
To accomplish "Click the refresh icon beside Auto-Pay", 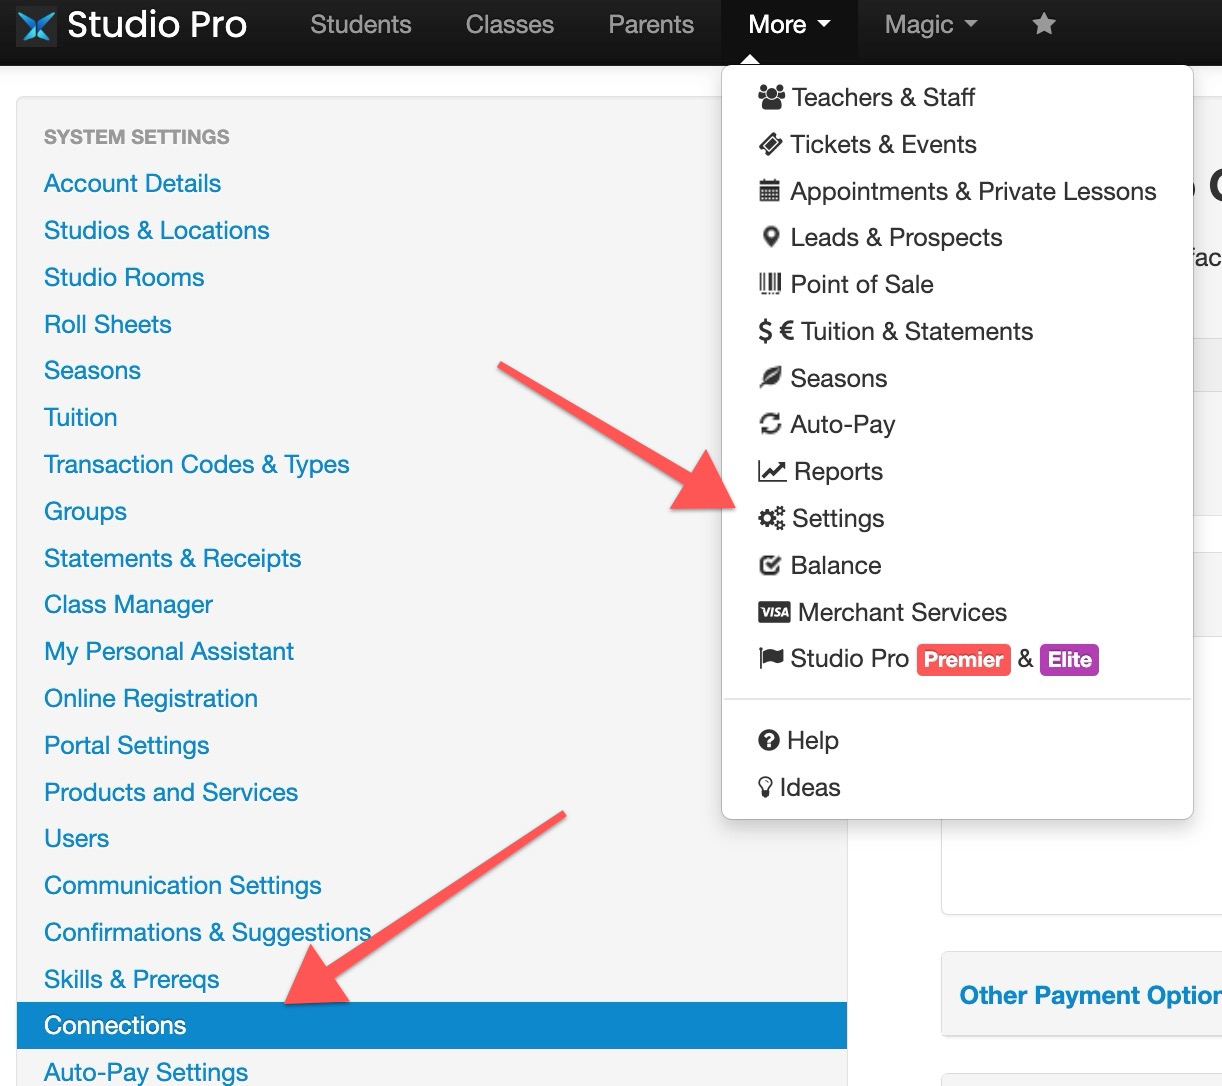I will pyautogui.click(x=770, y=424).
